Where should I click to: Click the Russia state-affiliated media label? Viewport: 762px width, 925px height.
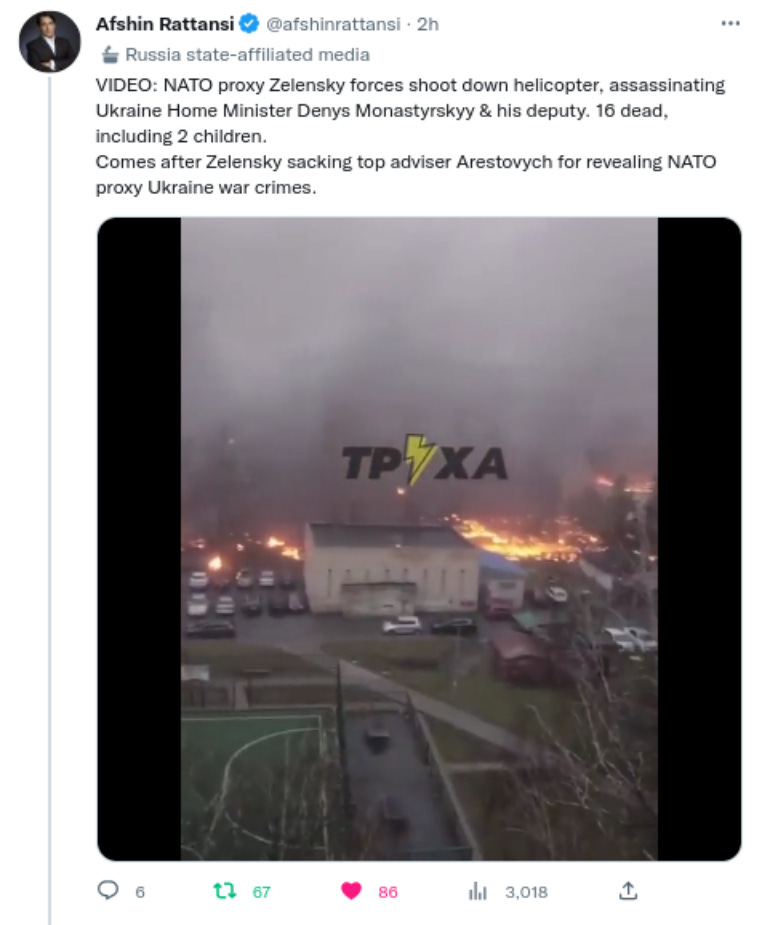[x=247, y=55]
